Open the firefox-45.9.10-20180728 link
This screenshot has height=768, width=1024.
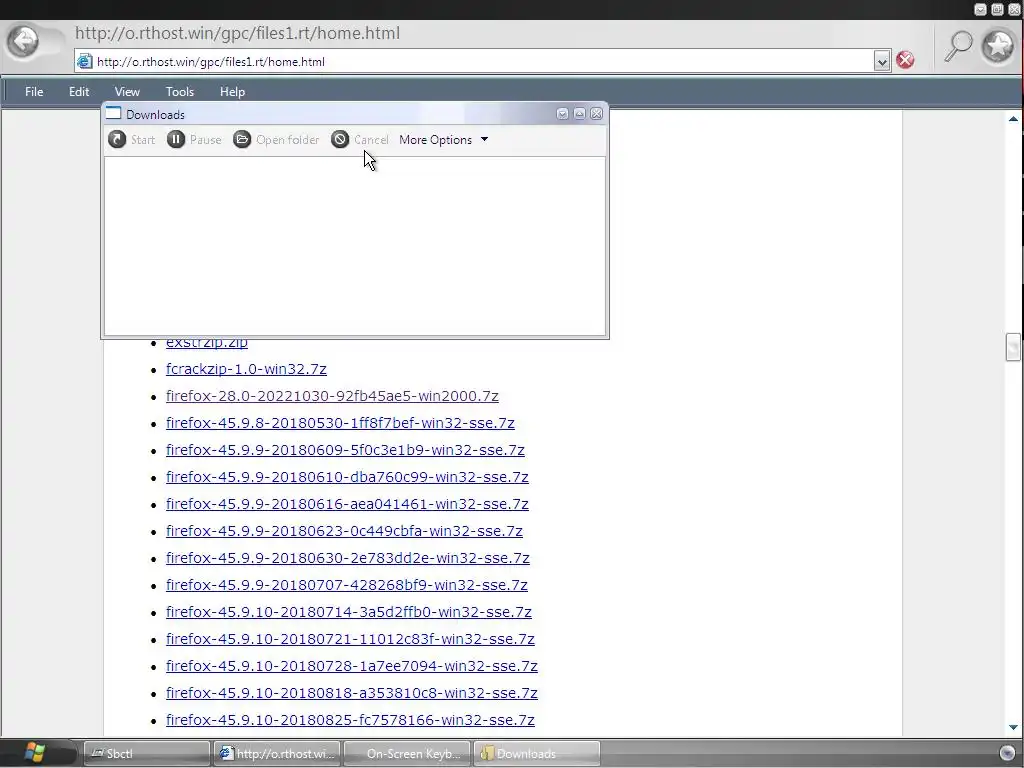351,665
